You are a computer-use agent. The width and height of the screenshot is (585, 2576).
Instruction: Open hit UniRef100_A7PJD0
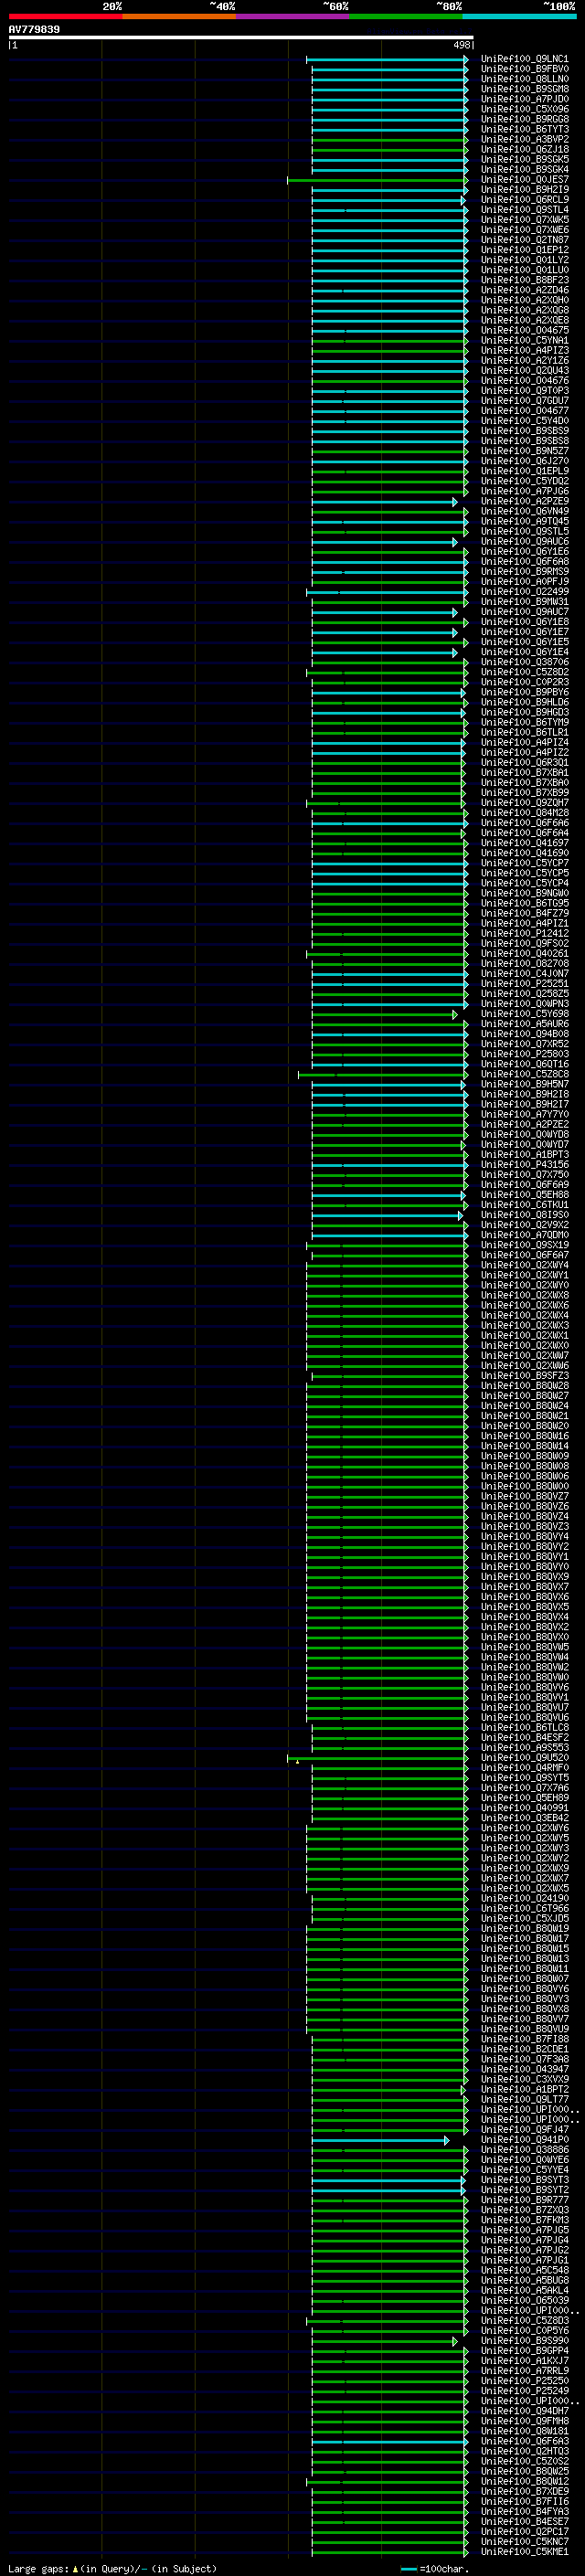pyautogui.click(x=524, y=99)
